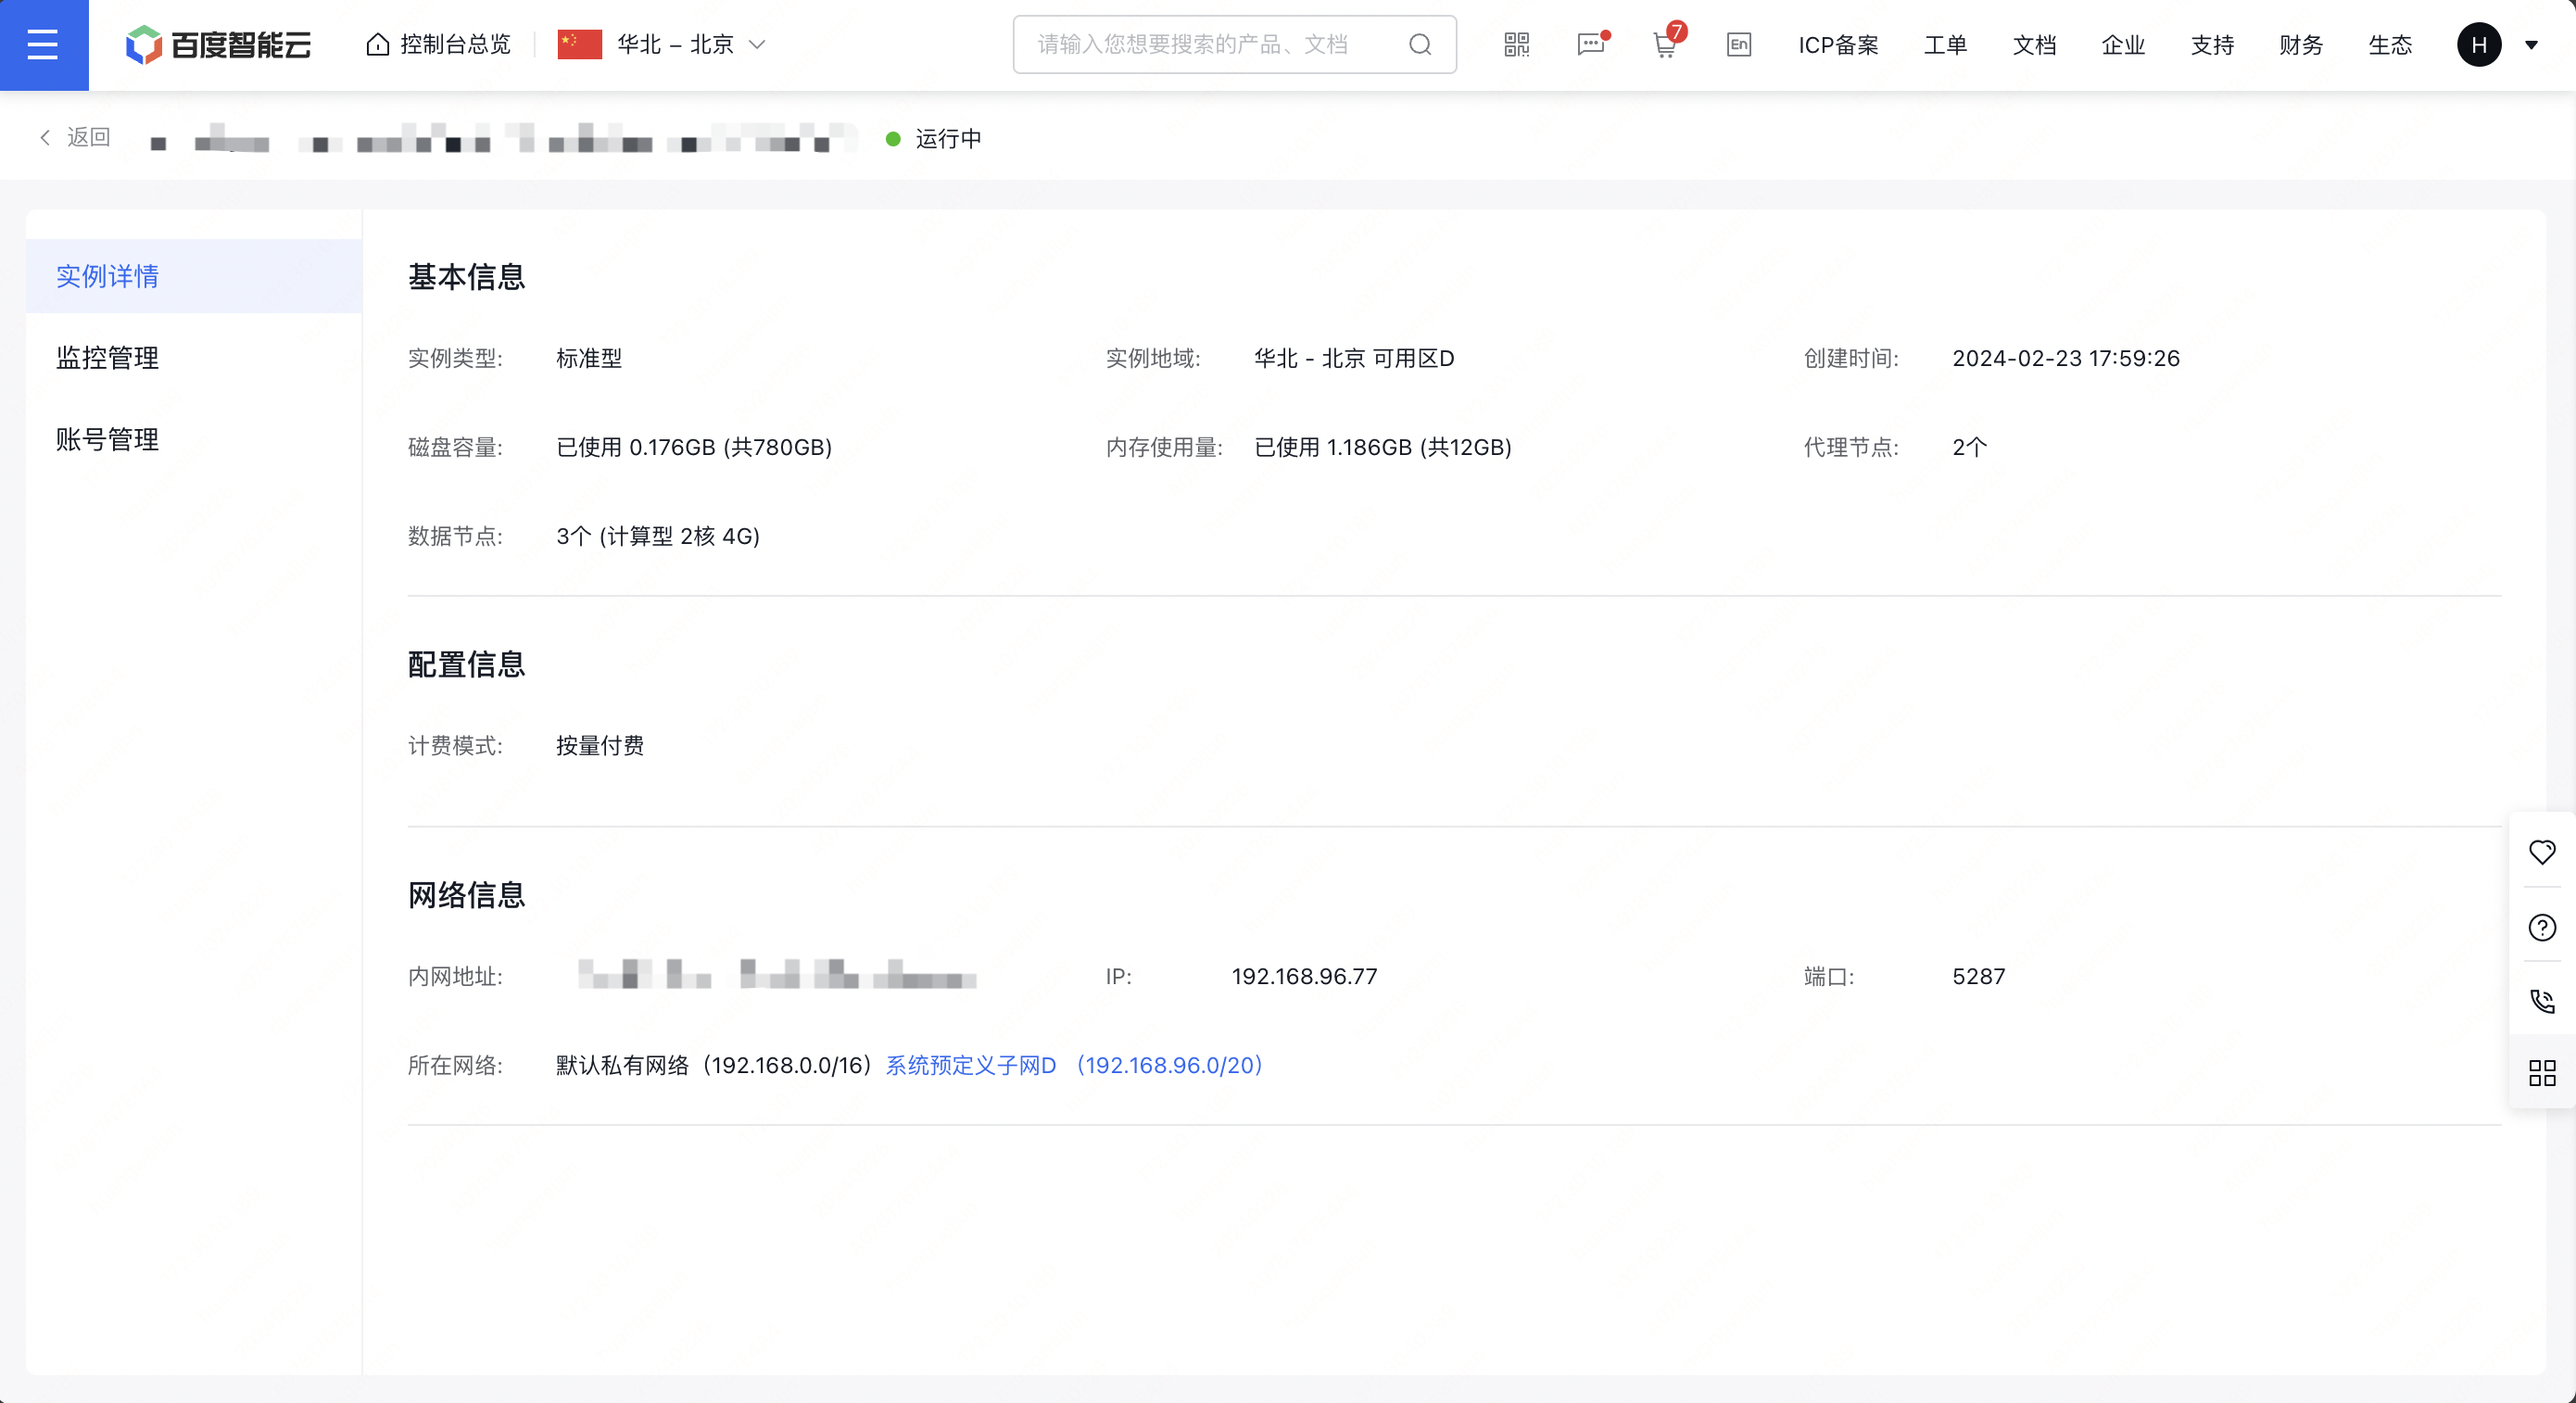Click the search magnifier icon

(x=1420, y=45)
